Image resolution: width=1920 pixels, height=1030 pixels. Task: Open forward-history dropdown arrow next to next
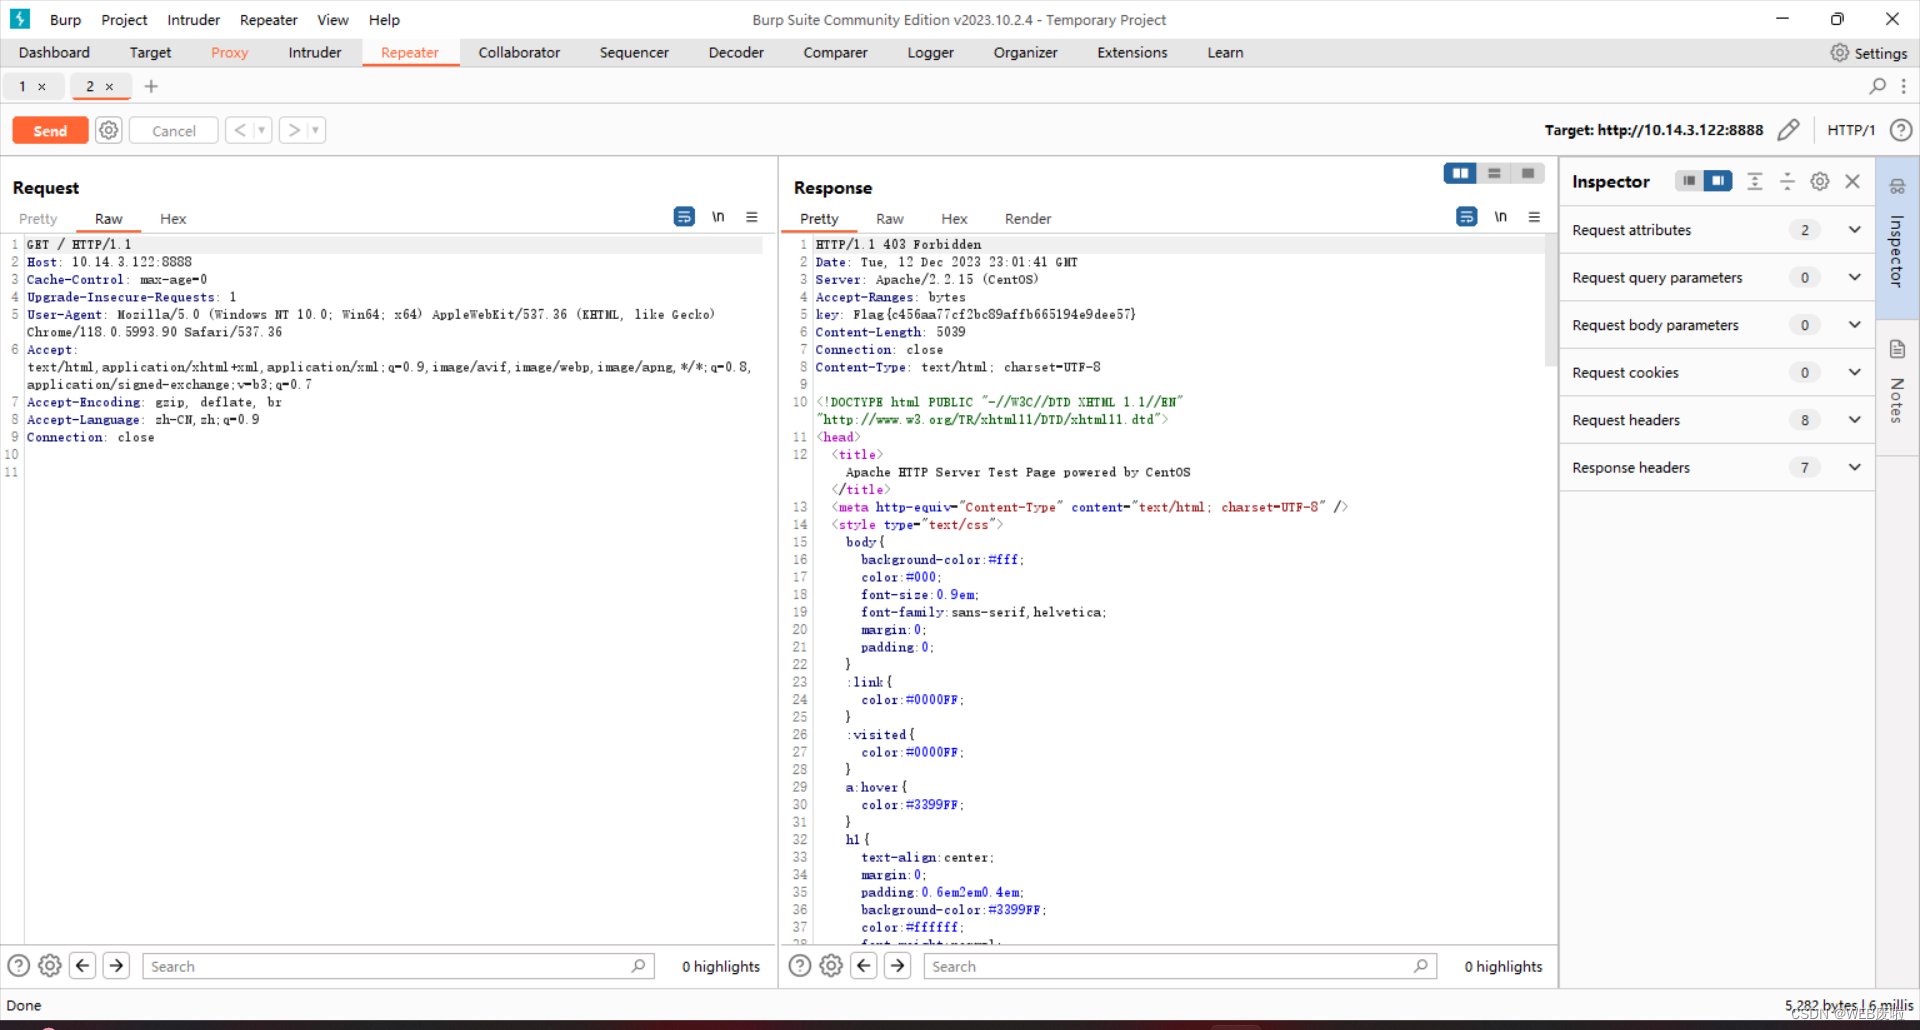(316, 130)
